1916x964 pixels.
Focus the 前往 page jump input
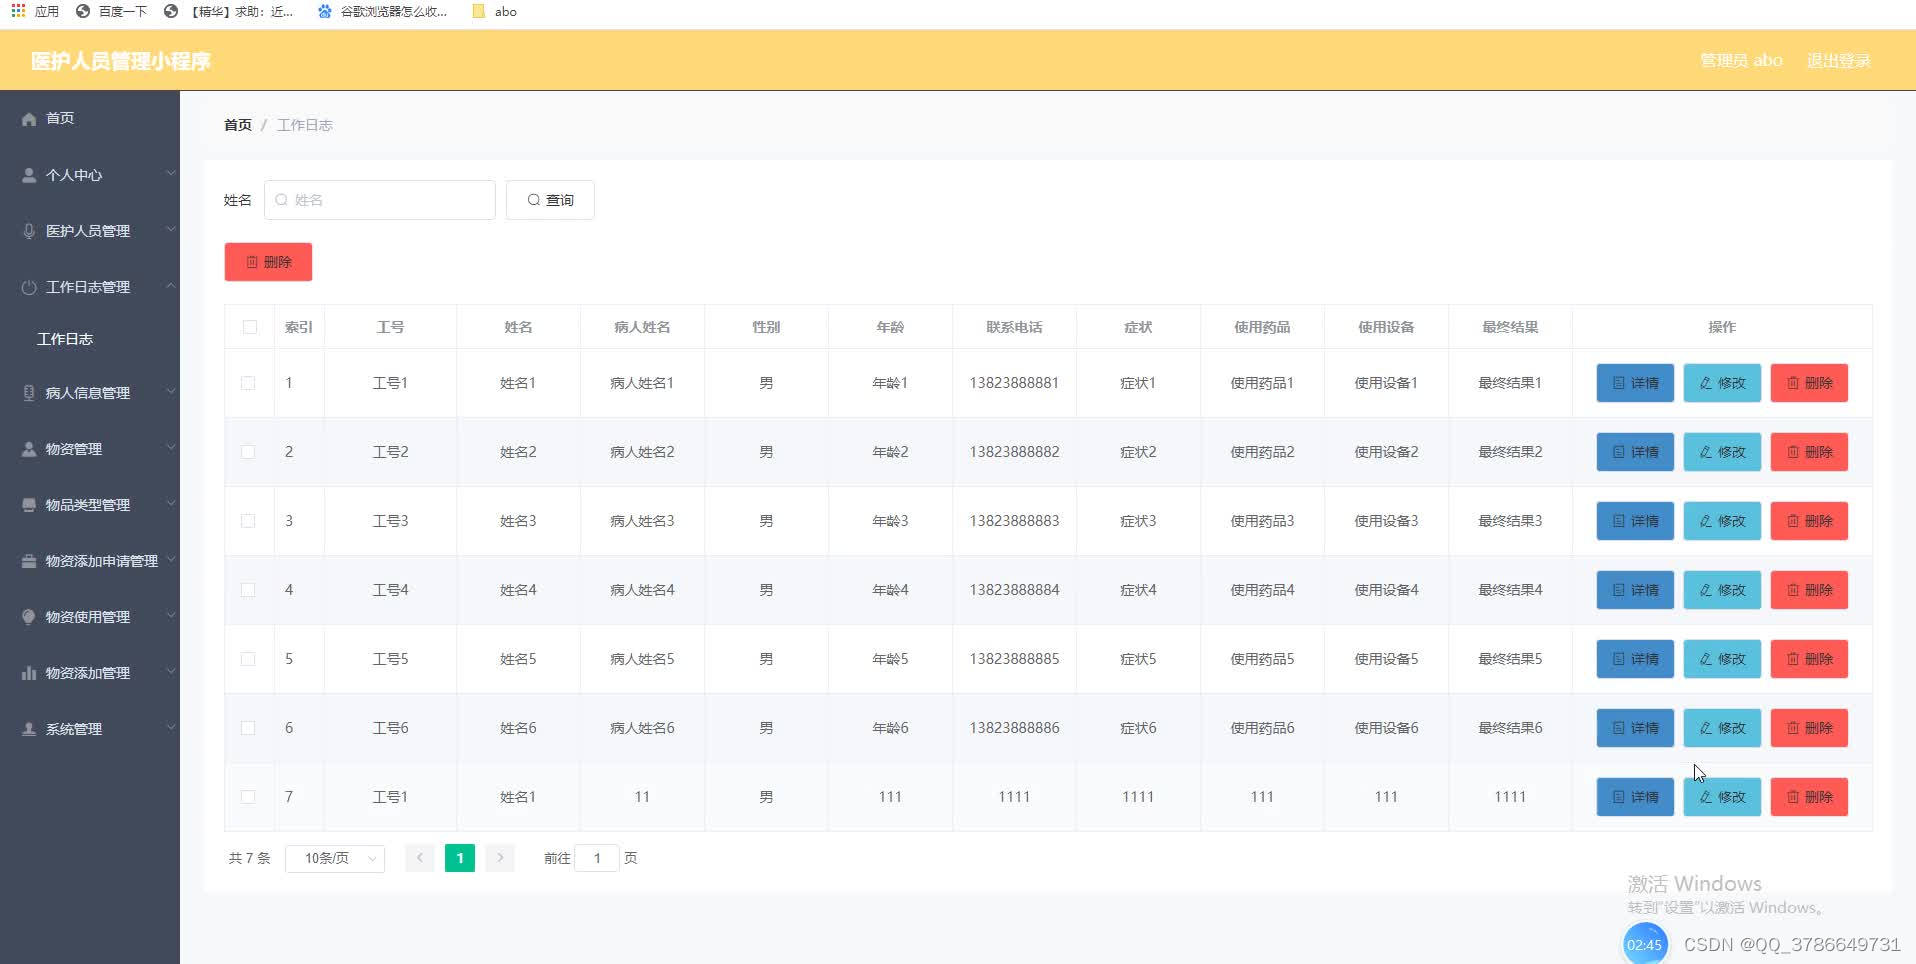click(x=597, y=858)
